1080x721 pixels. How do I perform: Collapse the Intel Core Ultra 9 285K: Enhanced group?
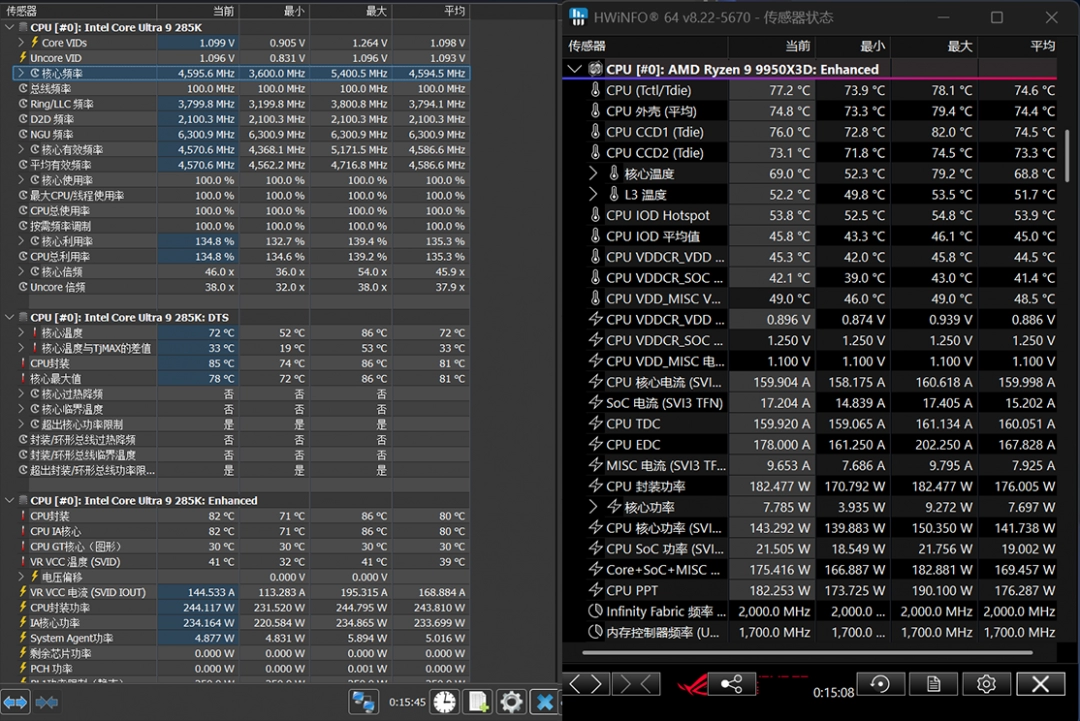(x=10, y=501)
